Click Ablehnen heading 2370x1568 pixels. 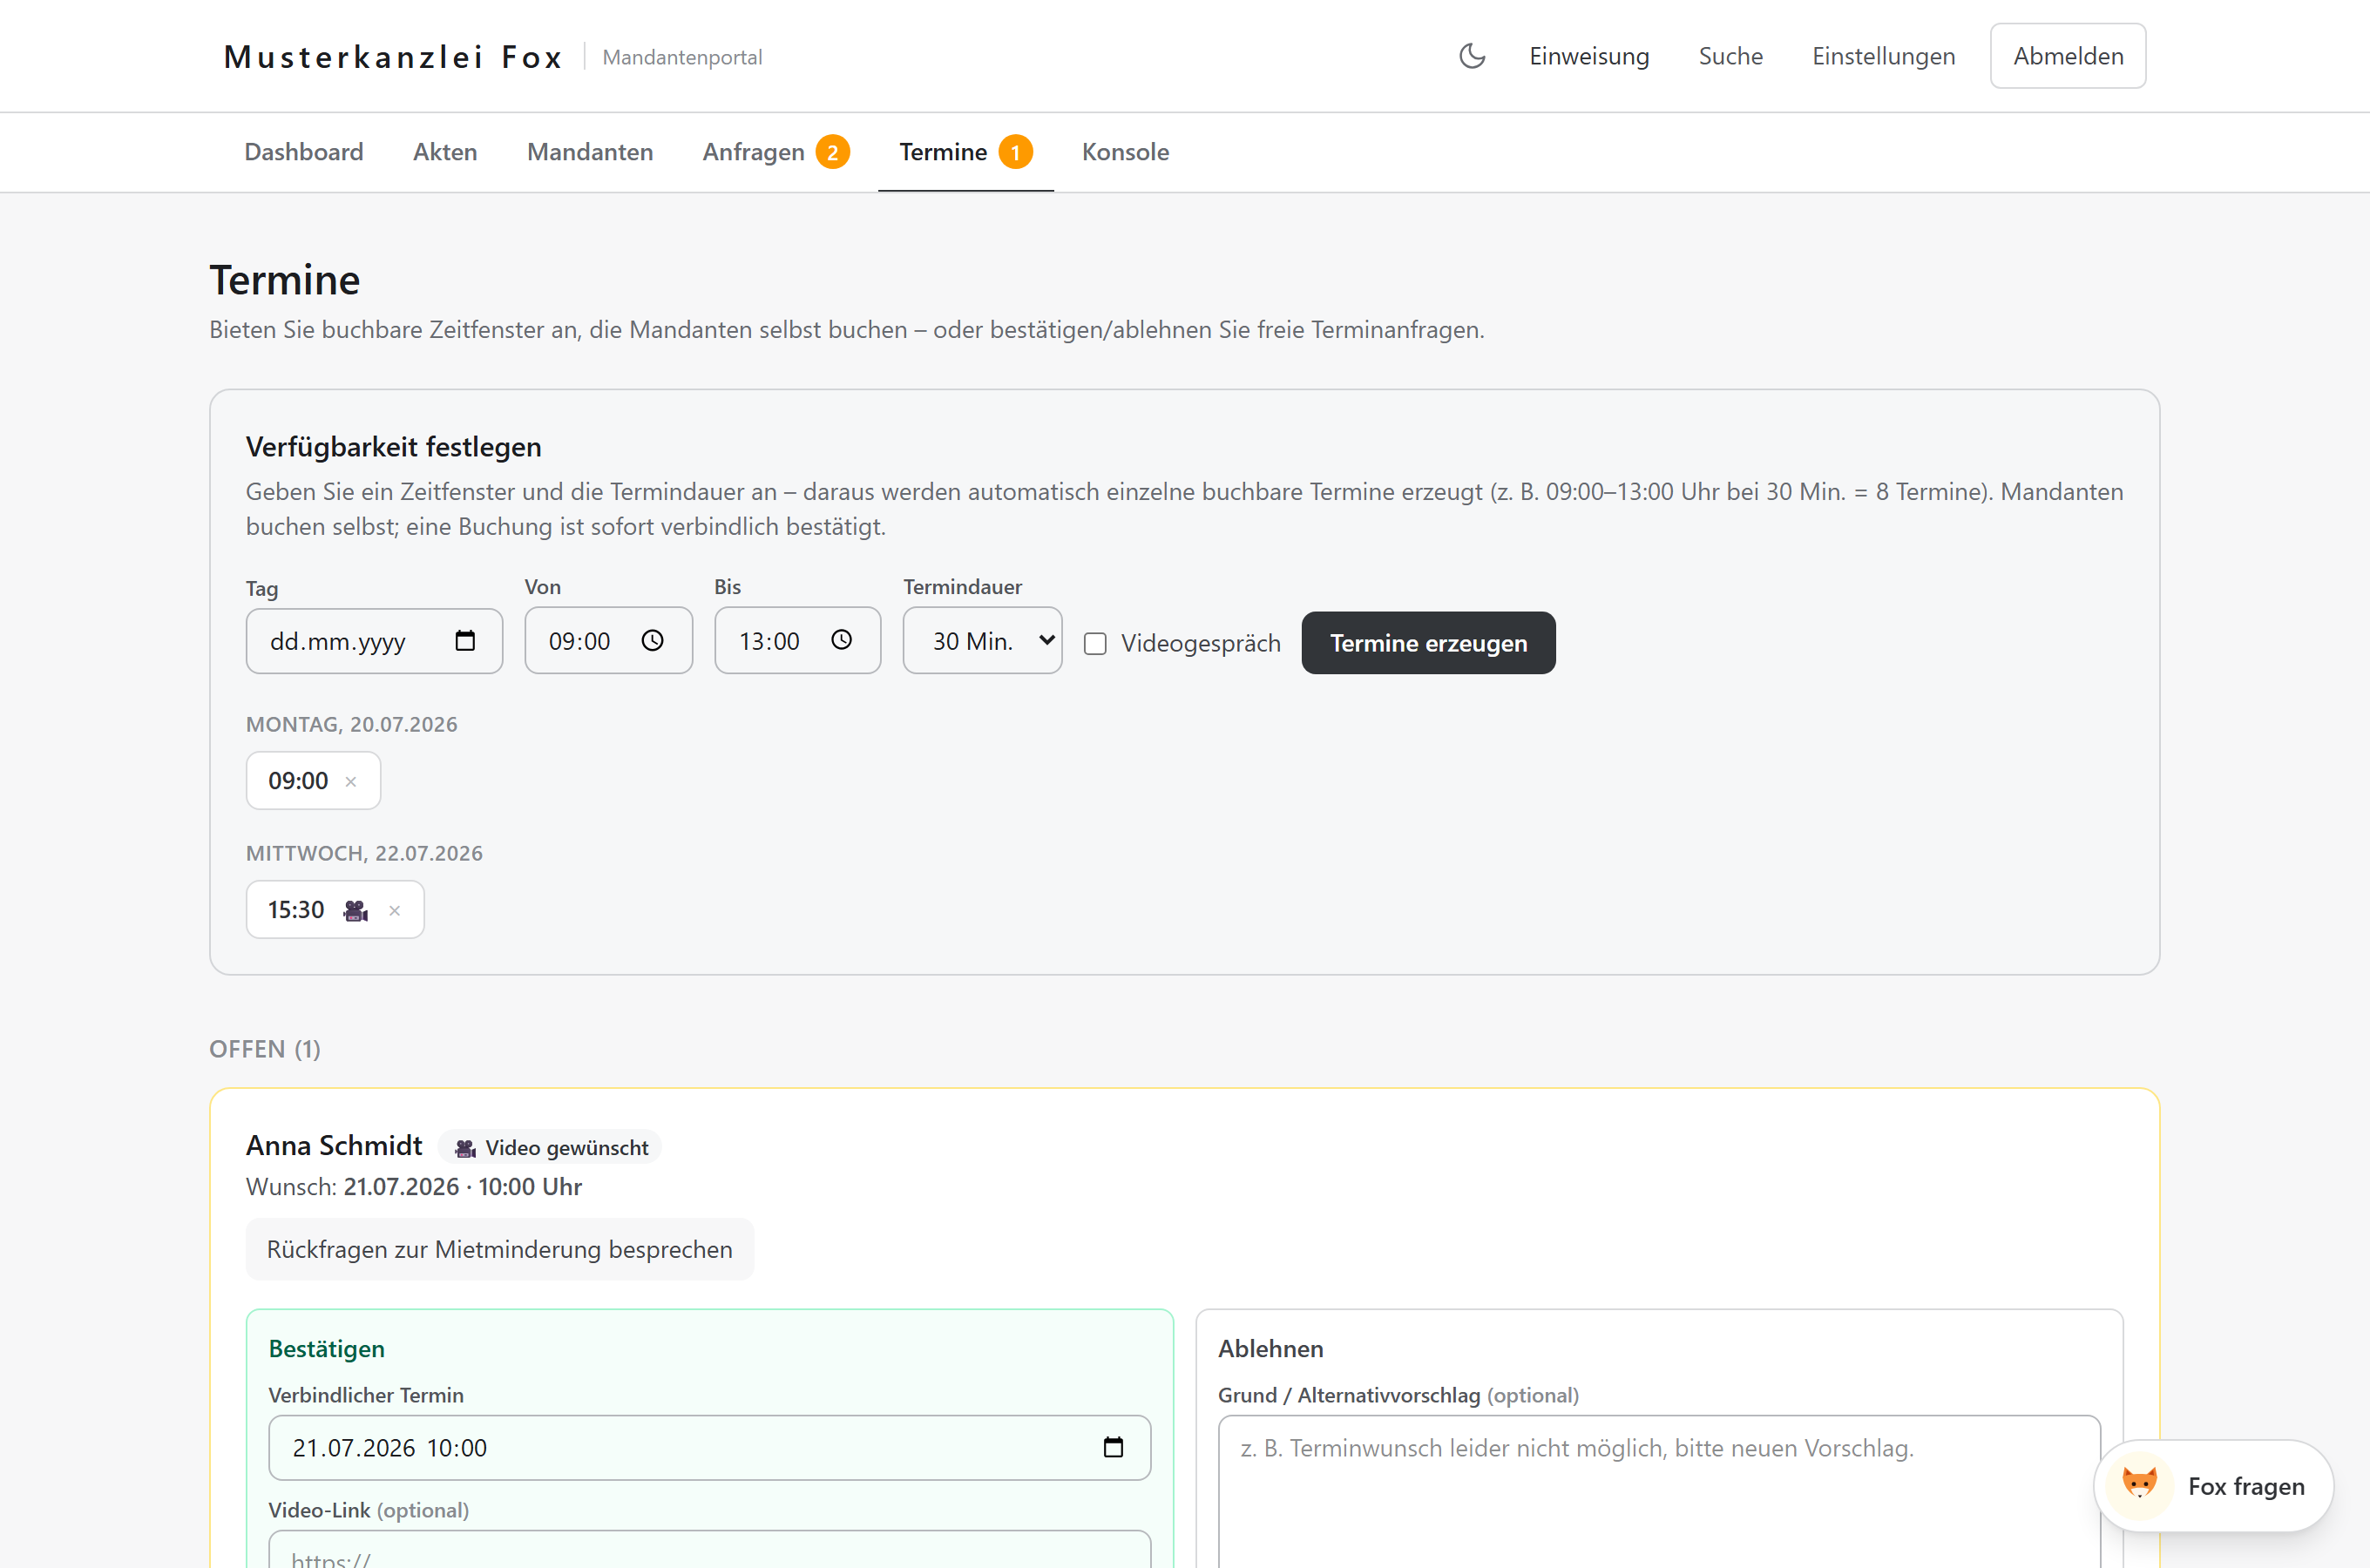click(x=1270, y=1349)
